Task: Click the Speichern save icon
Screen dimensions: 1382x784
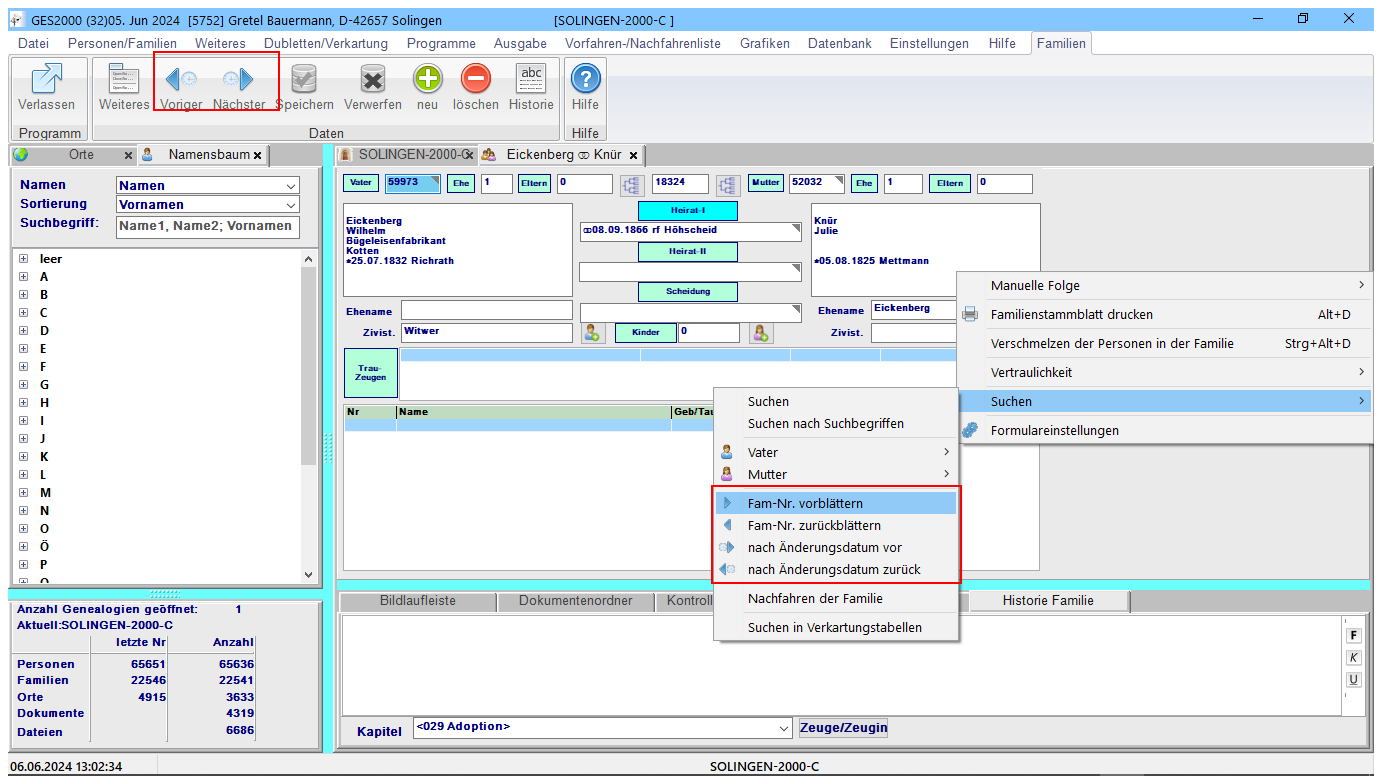Action: (304, 79)
